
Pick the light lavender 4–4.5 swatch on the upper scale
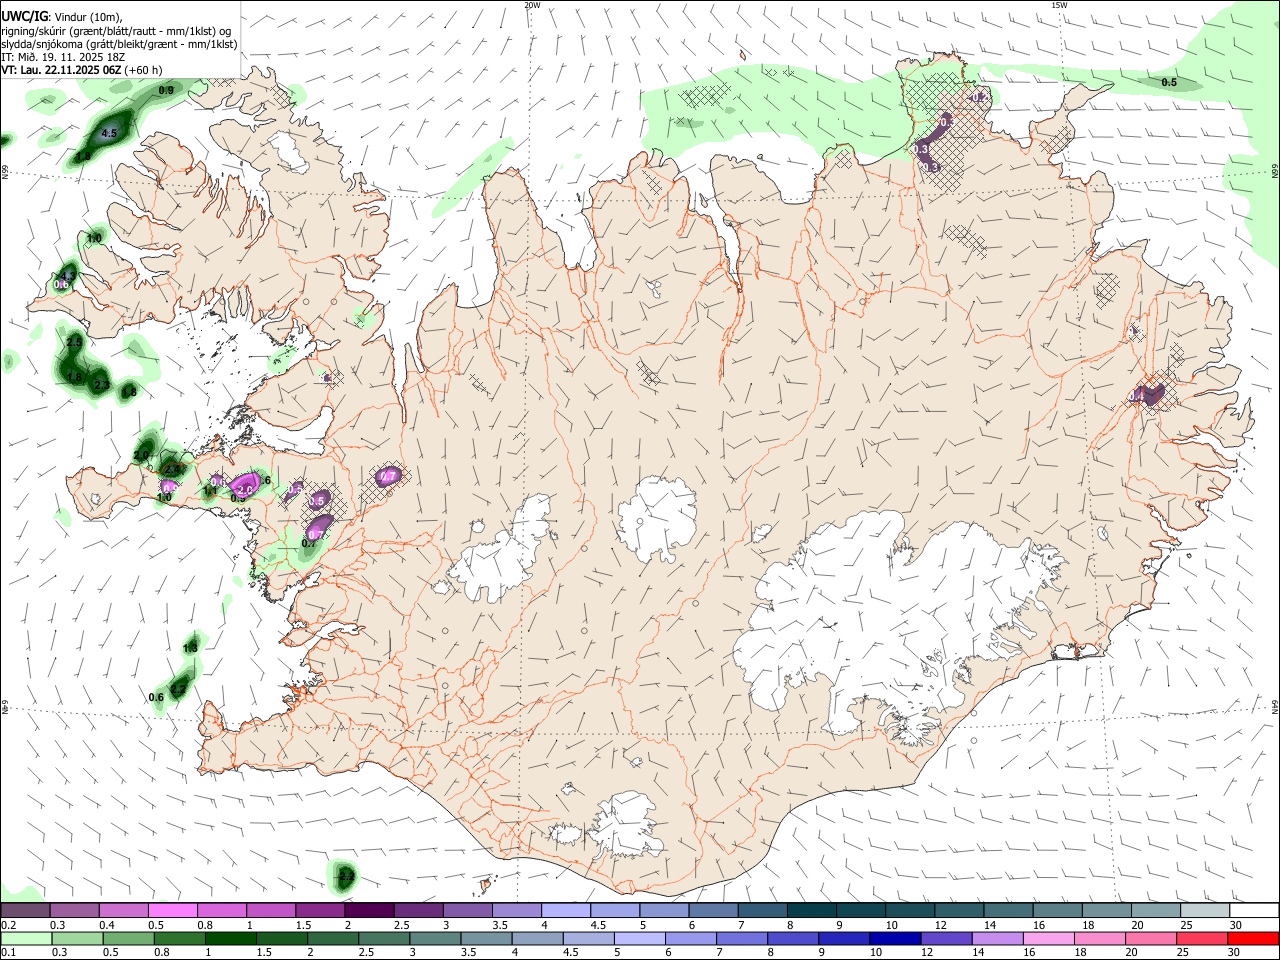[566, 911]
